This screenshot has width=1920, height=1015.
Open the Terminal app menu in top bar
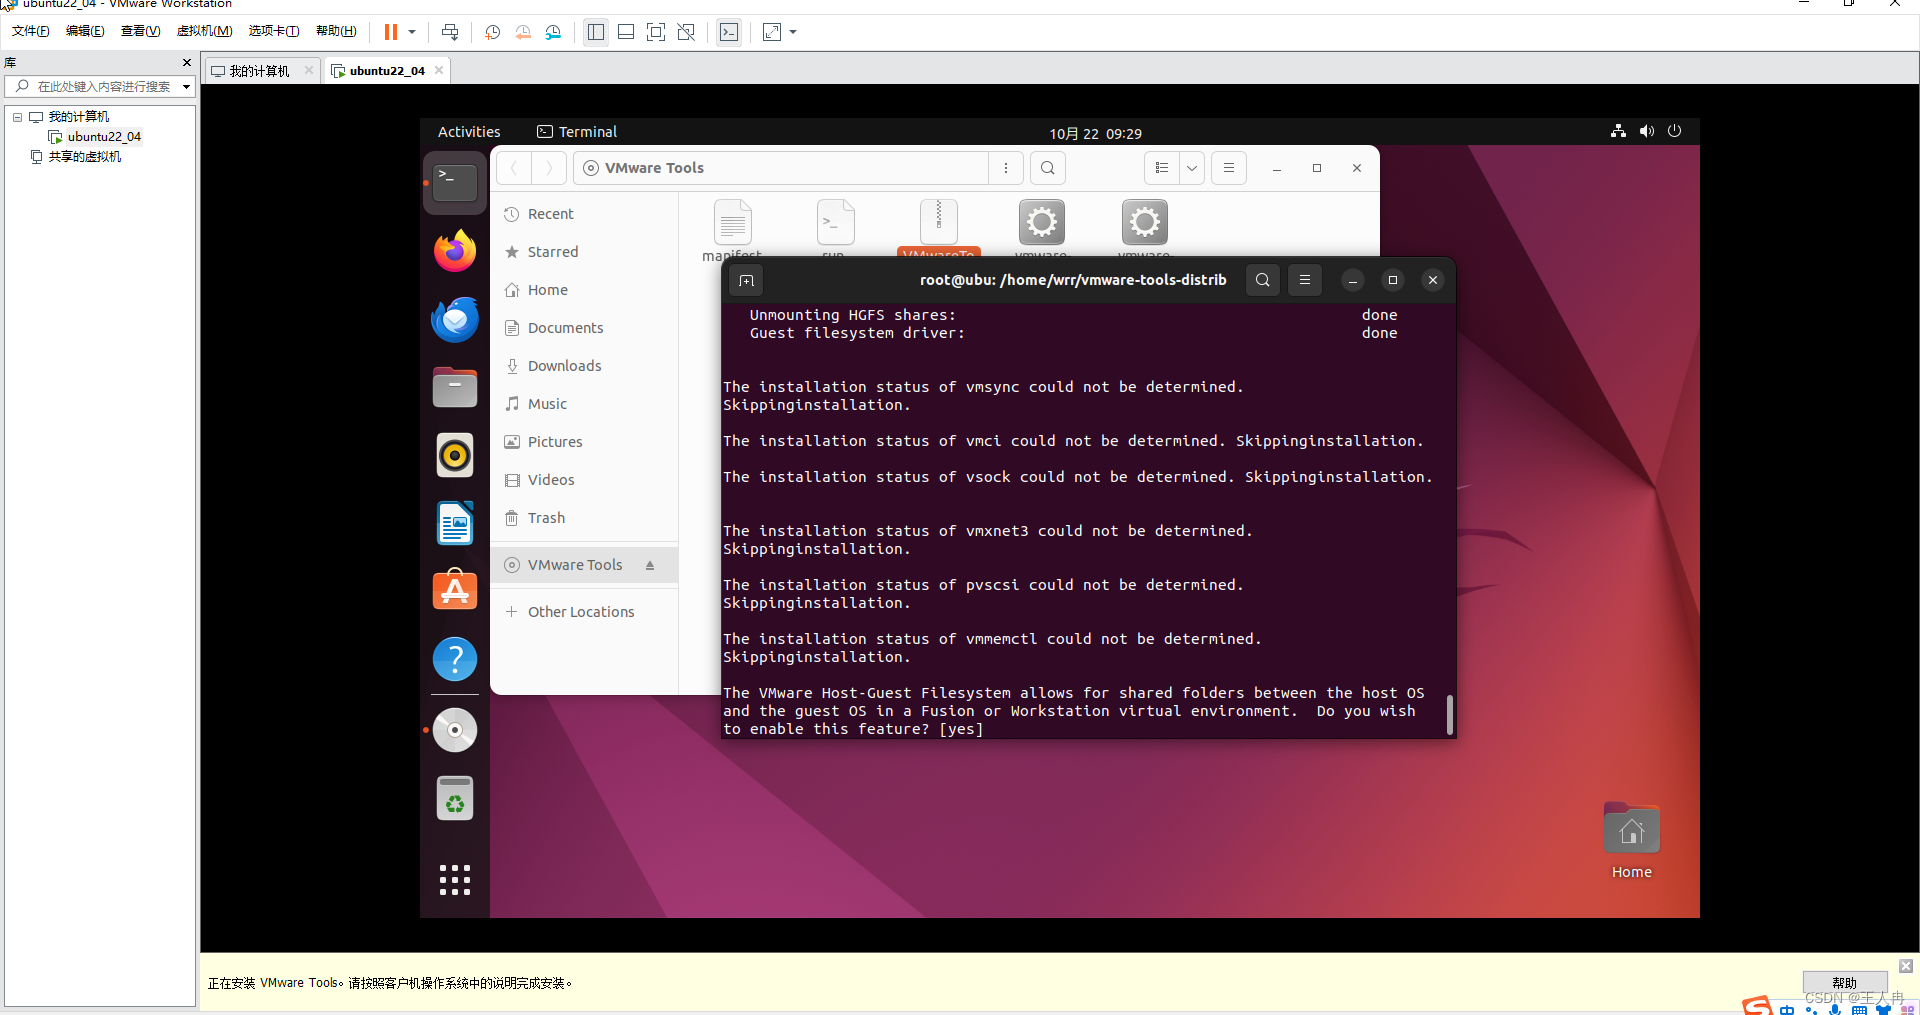pyautogui.click(x=577, y=132)
